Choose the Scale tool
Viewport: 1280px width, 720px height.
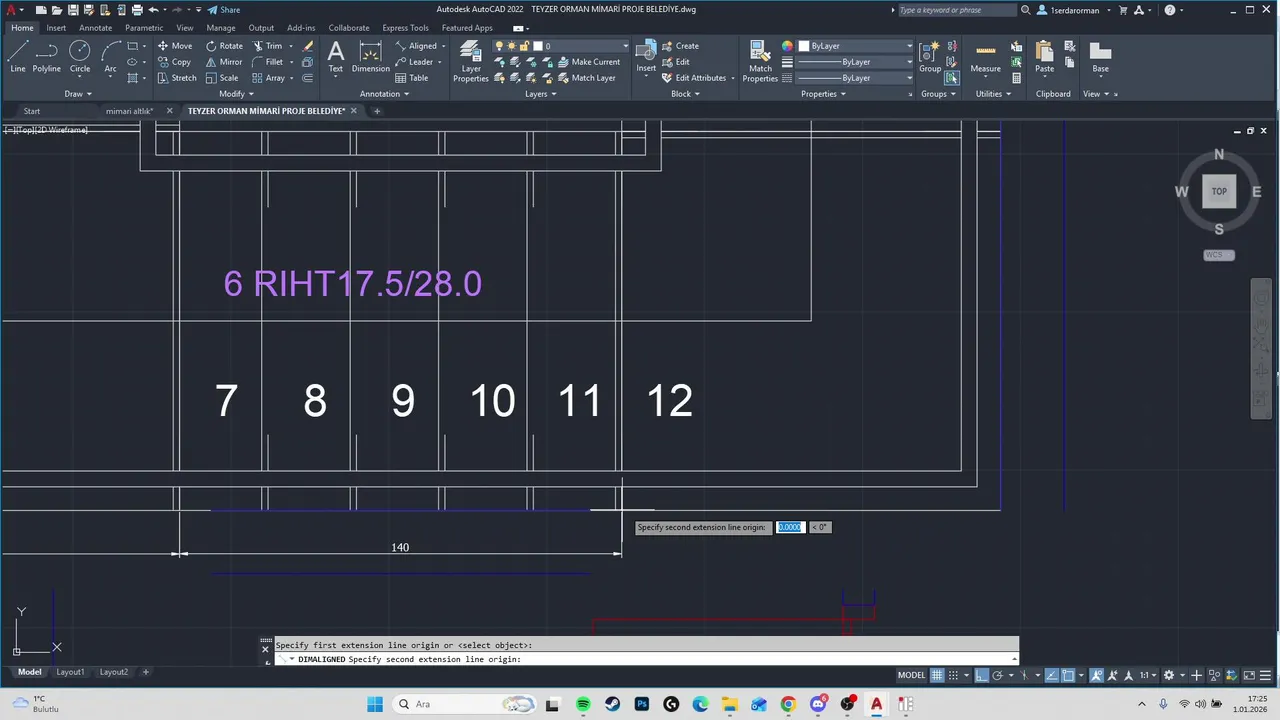tap(222, 78)
